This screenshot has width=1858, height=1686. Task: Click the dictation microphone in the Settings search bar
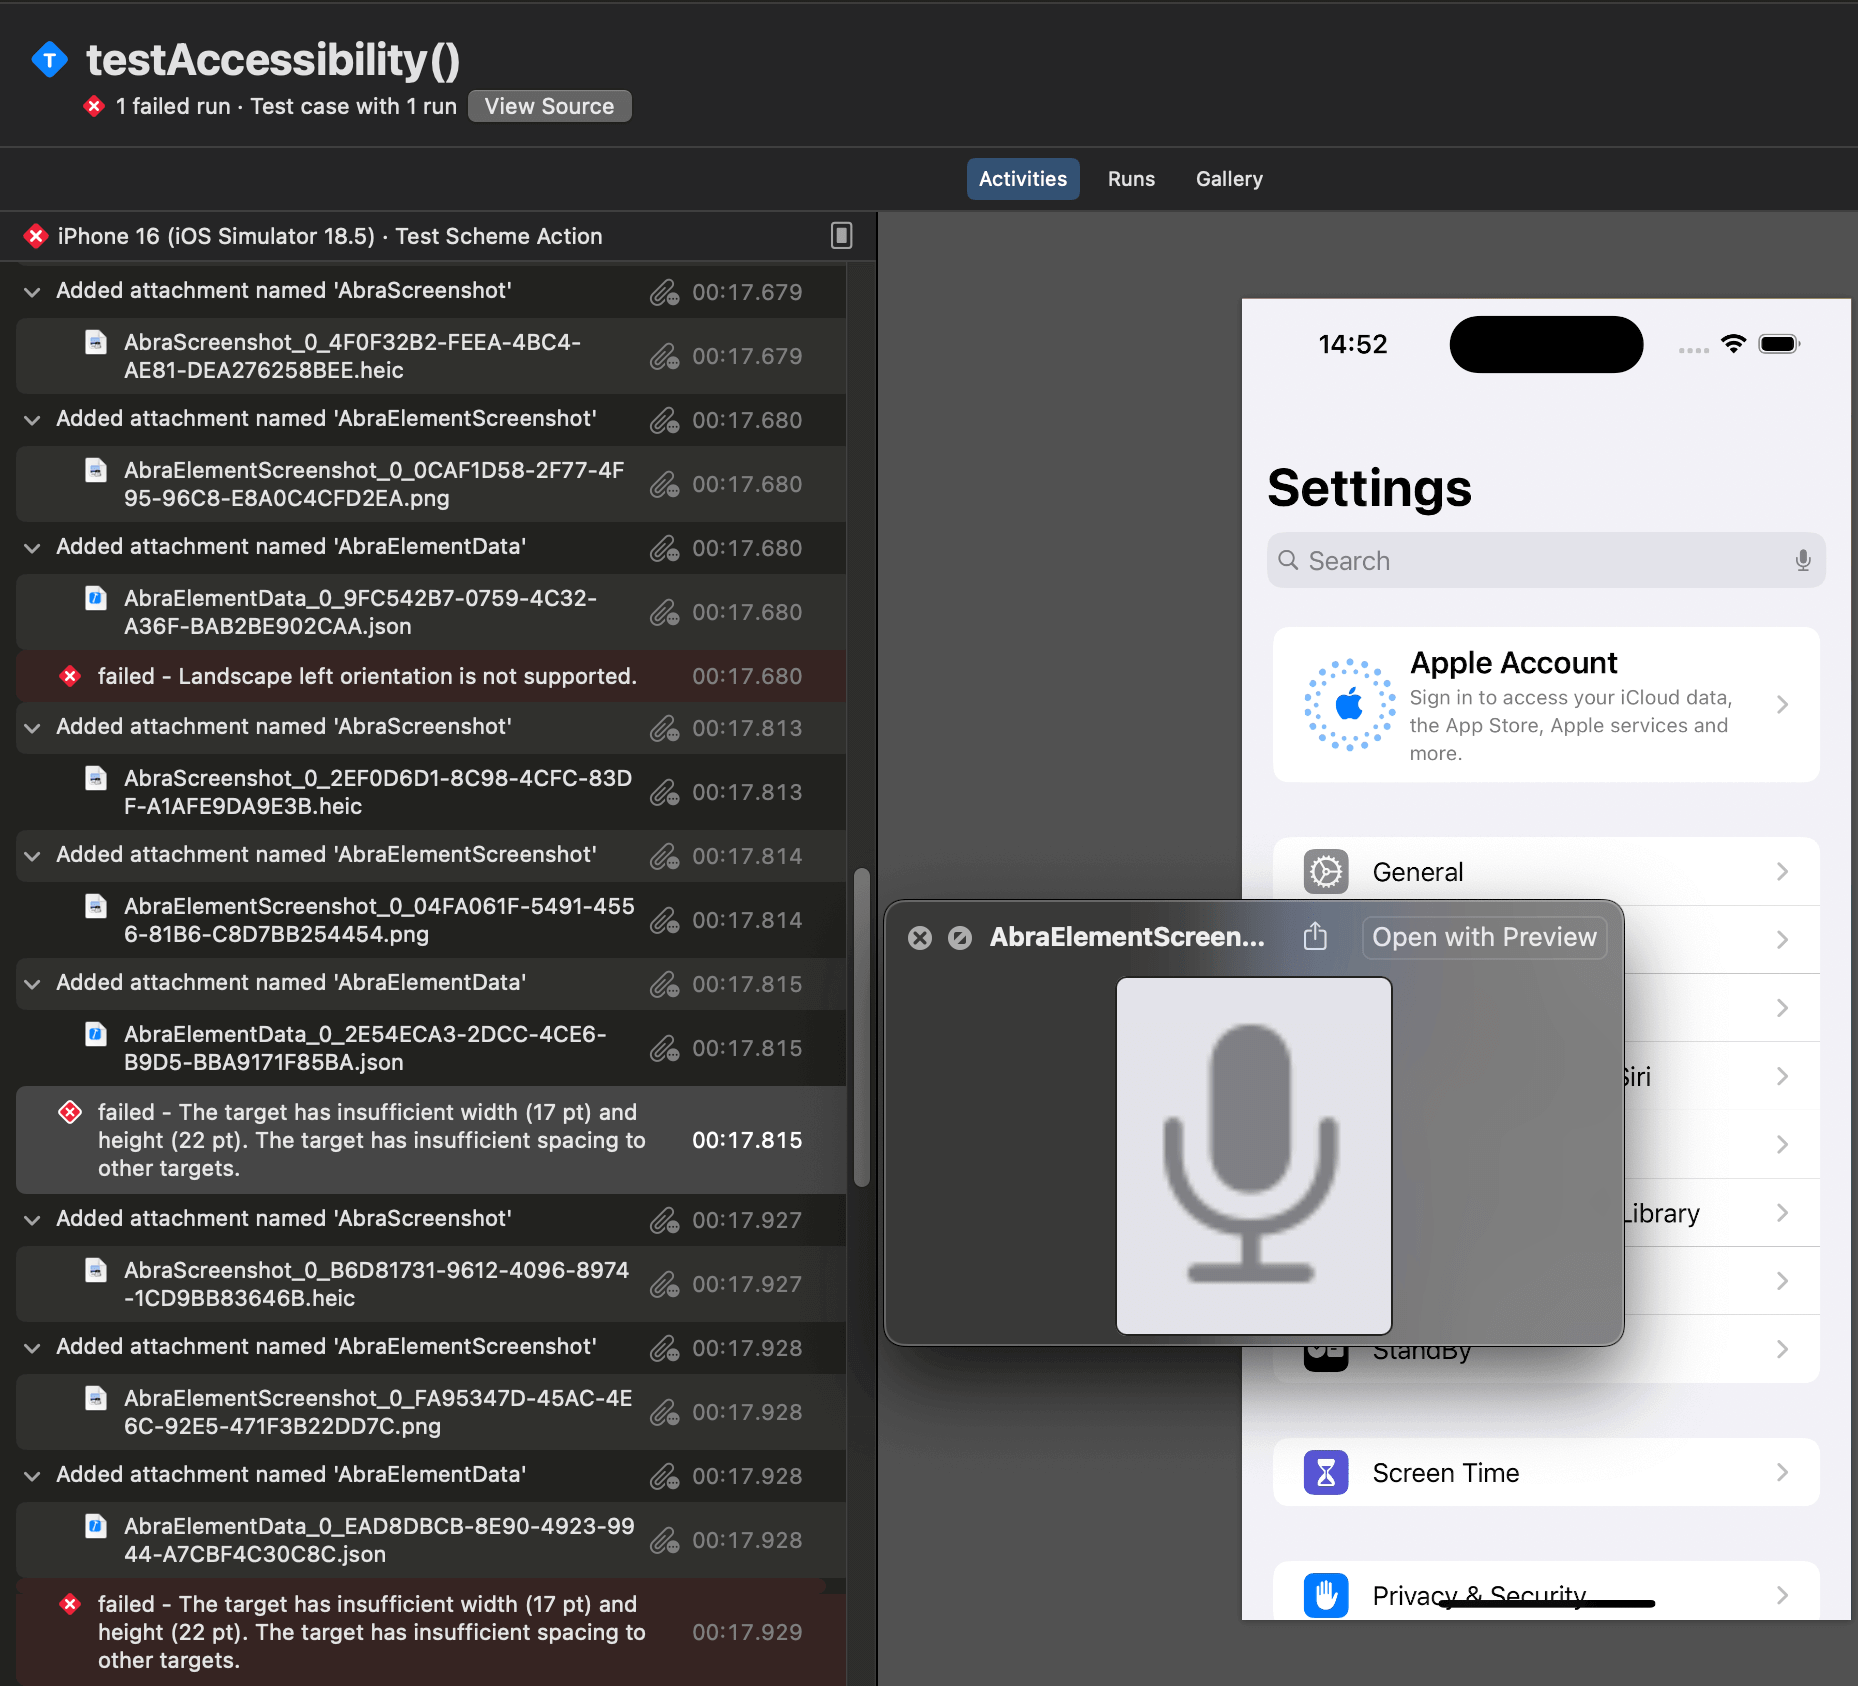(x=1802, y=560)
